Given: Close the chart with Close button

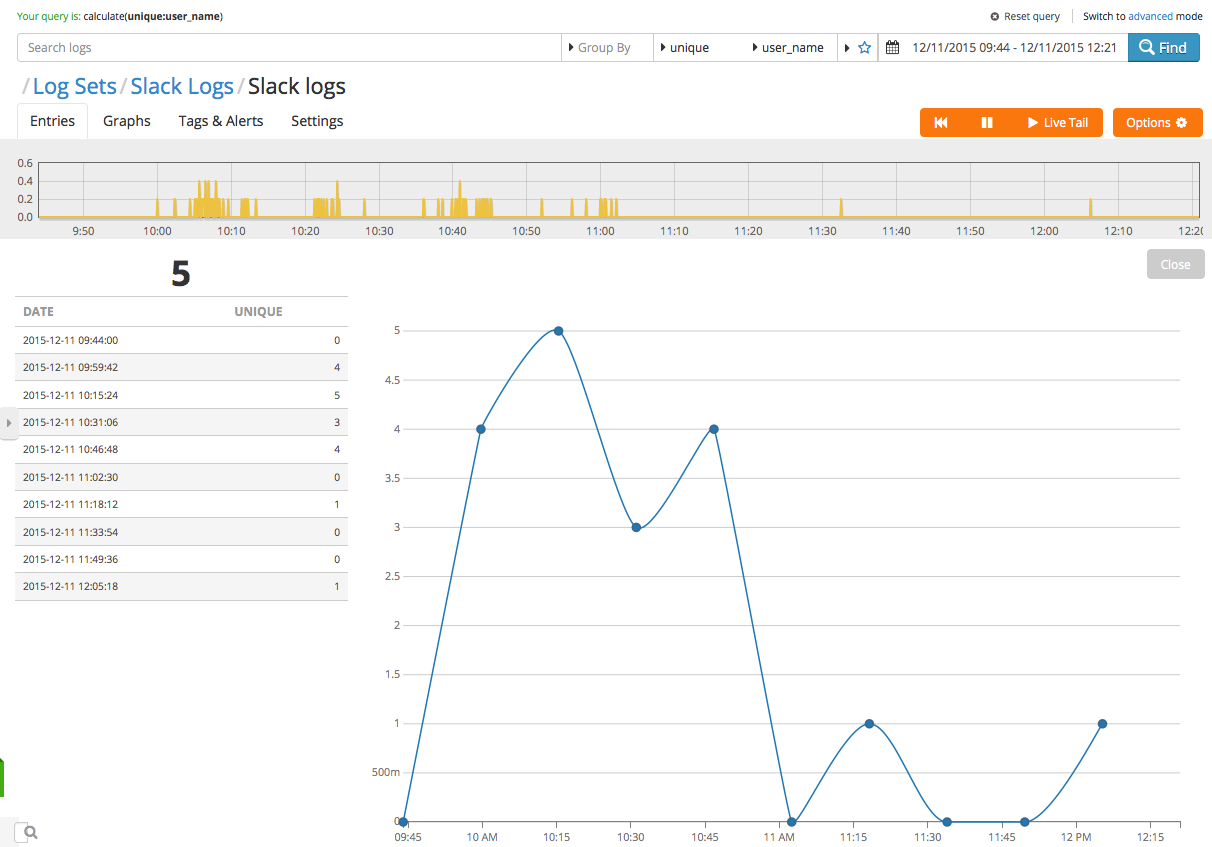Looking at the screenshot, I should coord(1175,265).
